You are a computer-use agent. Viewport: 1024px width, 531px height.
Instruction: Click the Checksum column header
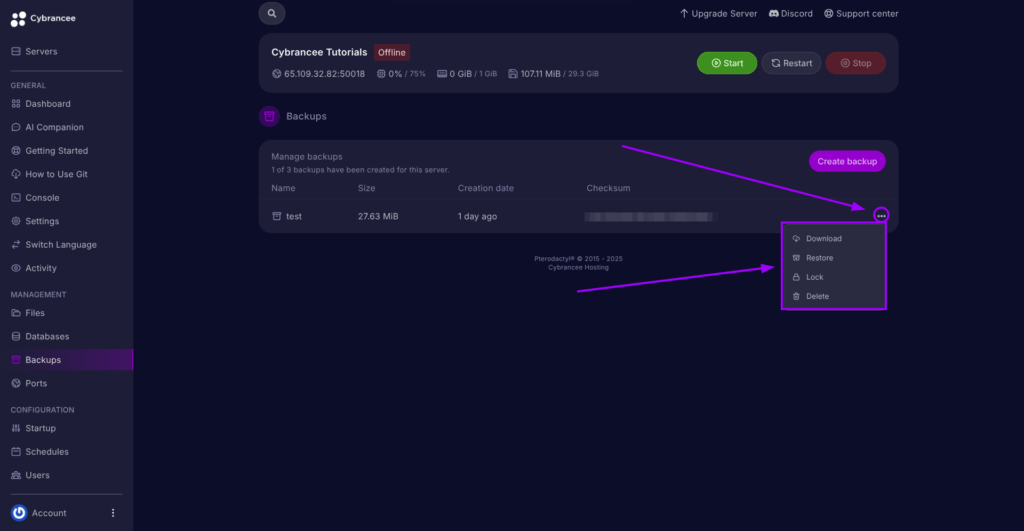pyautogui.click(x=608, y=188)
